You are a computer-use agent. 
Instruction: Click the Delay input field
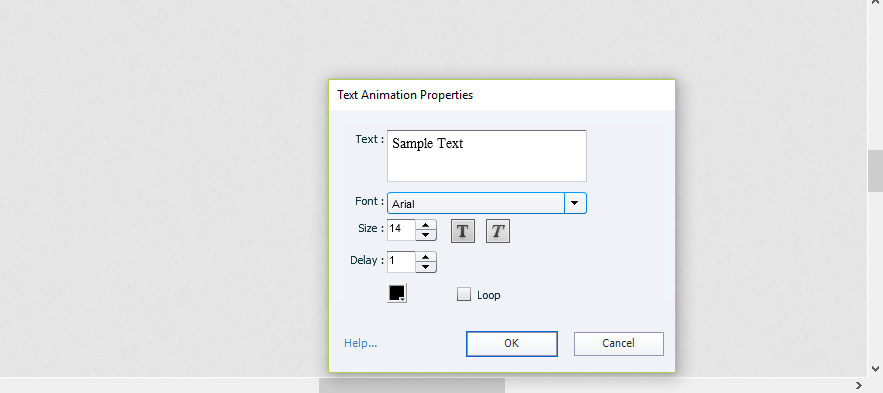pos(402,262)
